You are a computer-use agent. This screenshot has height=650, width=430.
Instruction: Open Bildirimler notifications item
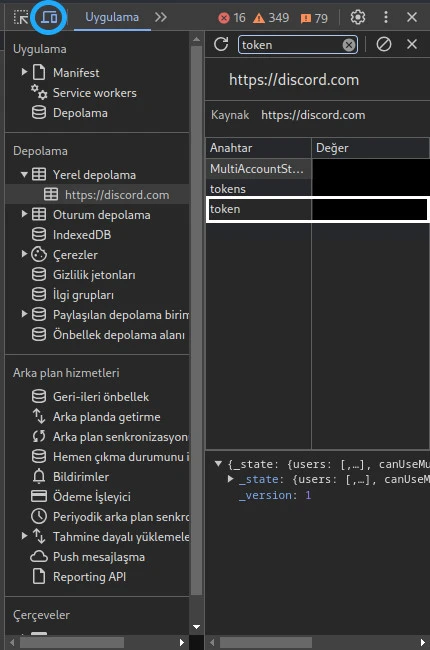81,477
